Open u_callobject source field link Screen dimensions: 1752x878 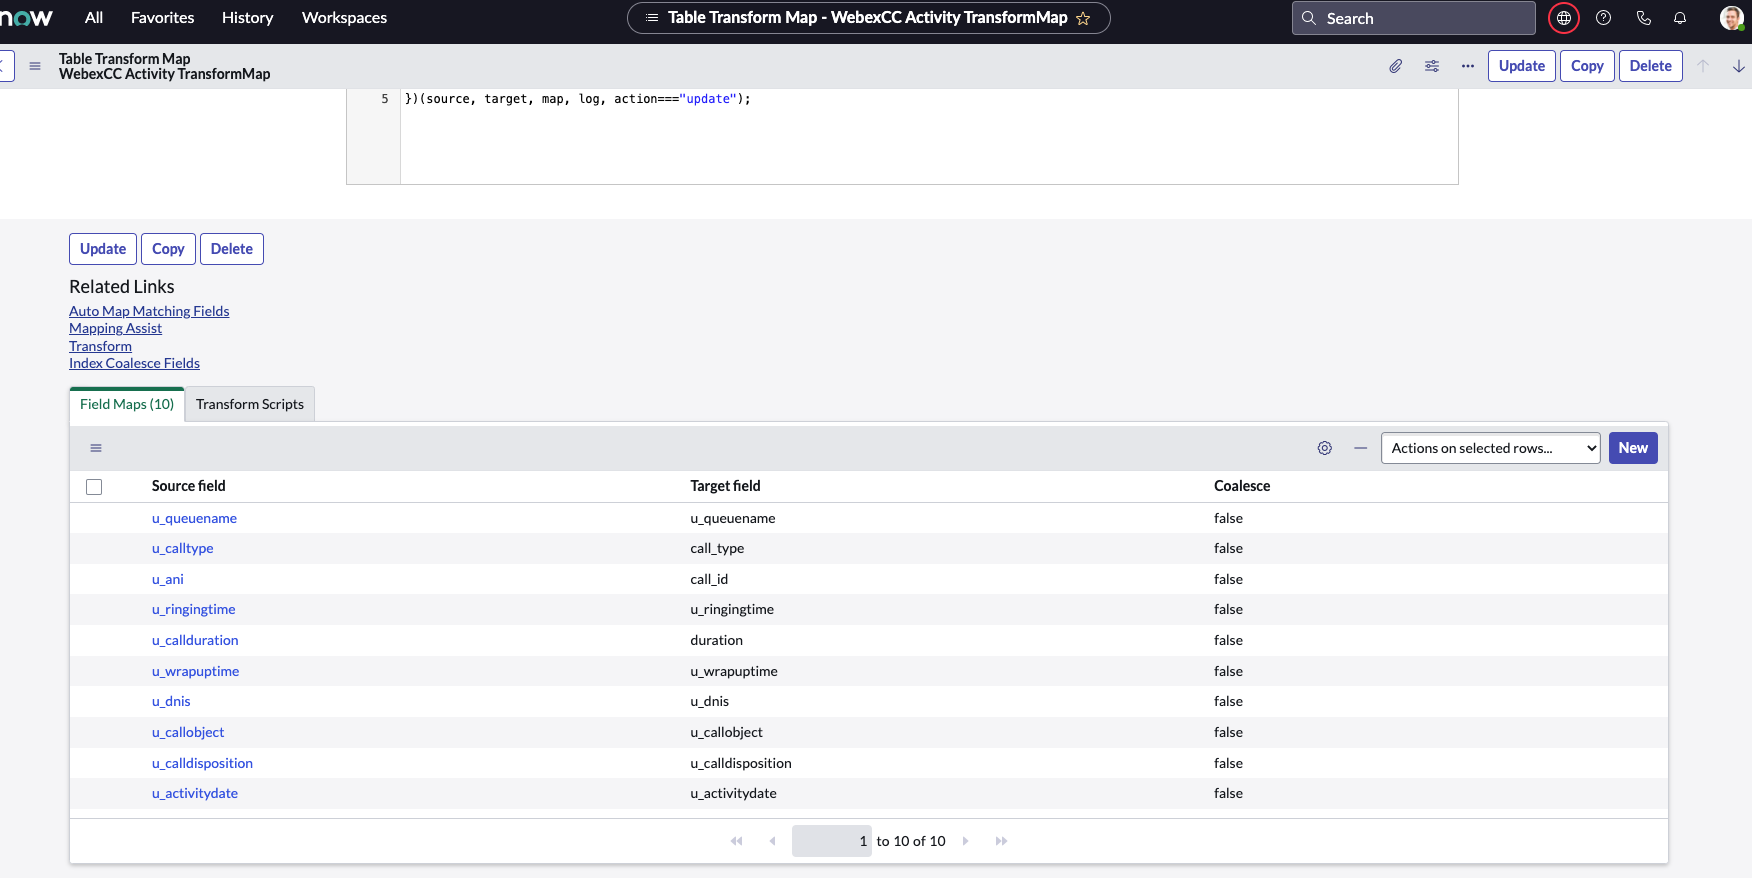[188, 732]
